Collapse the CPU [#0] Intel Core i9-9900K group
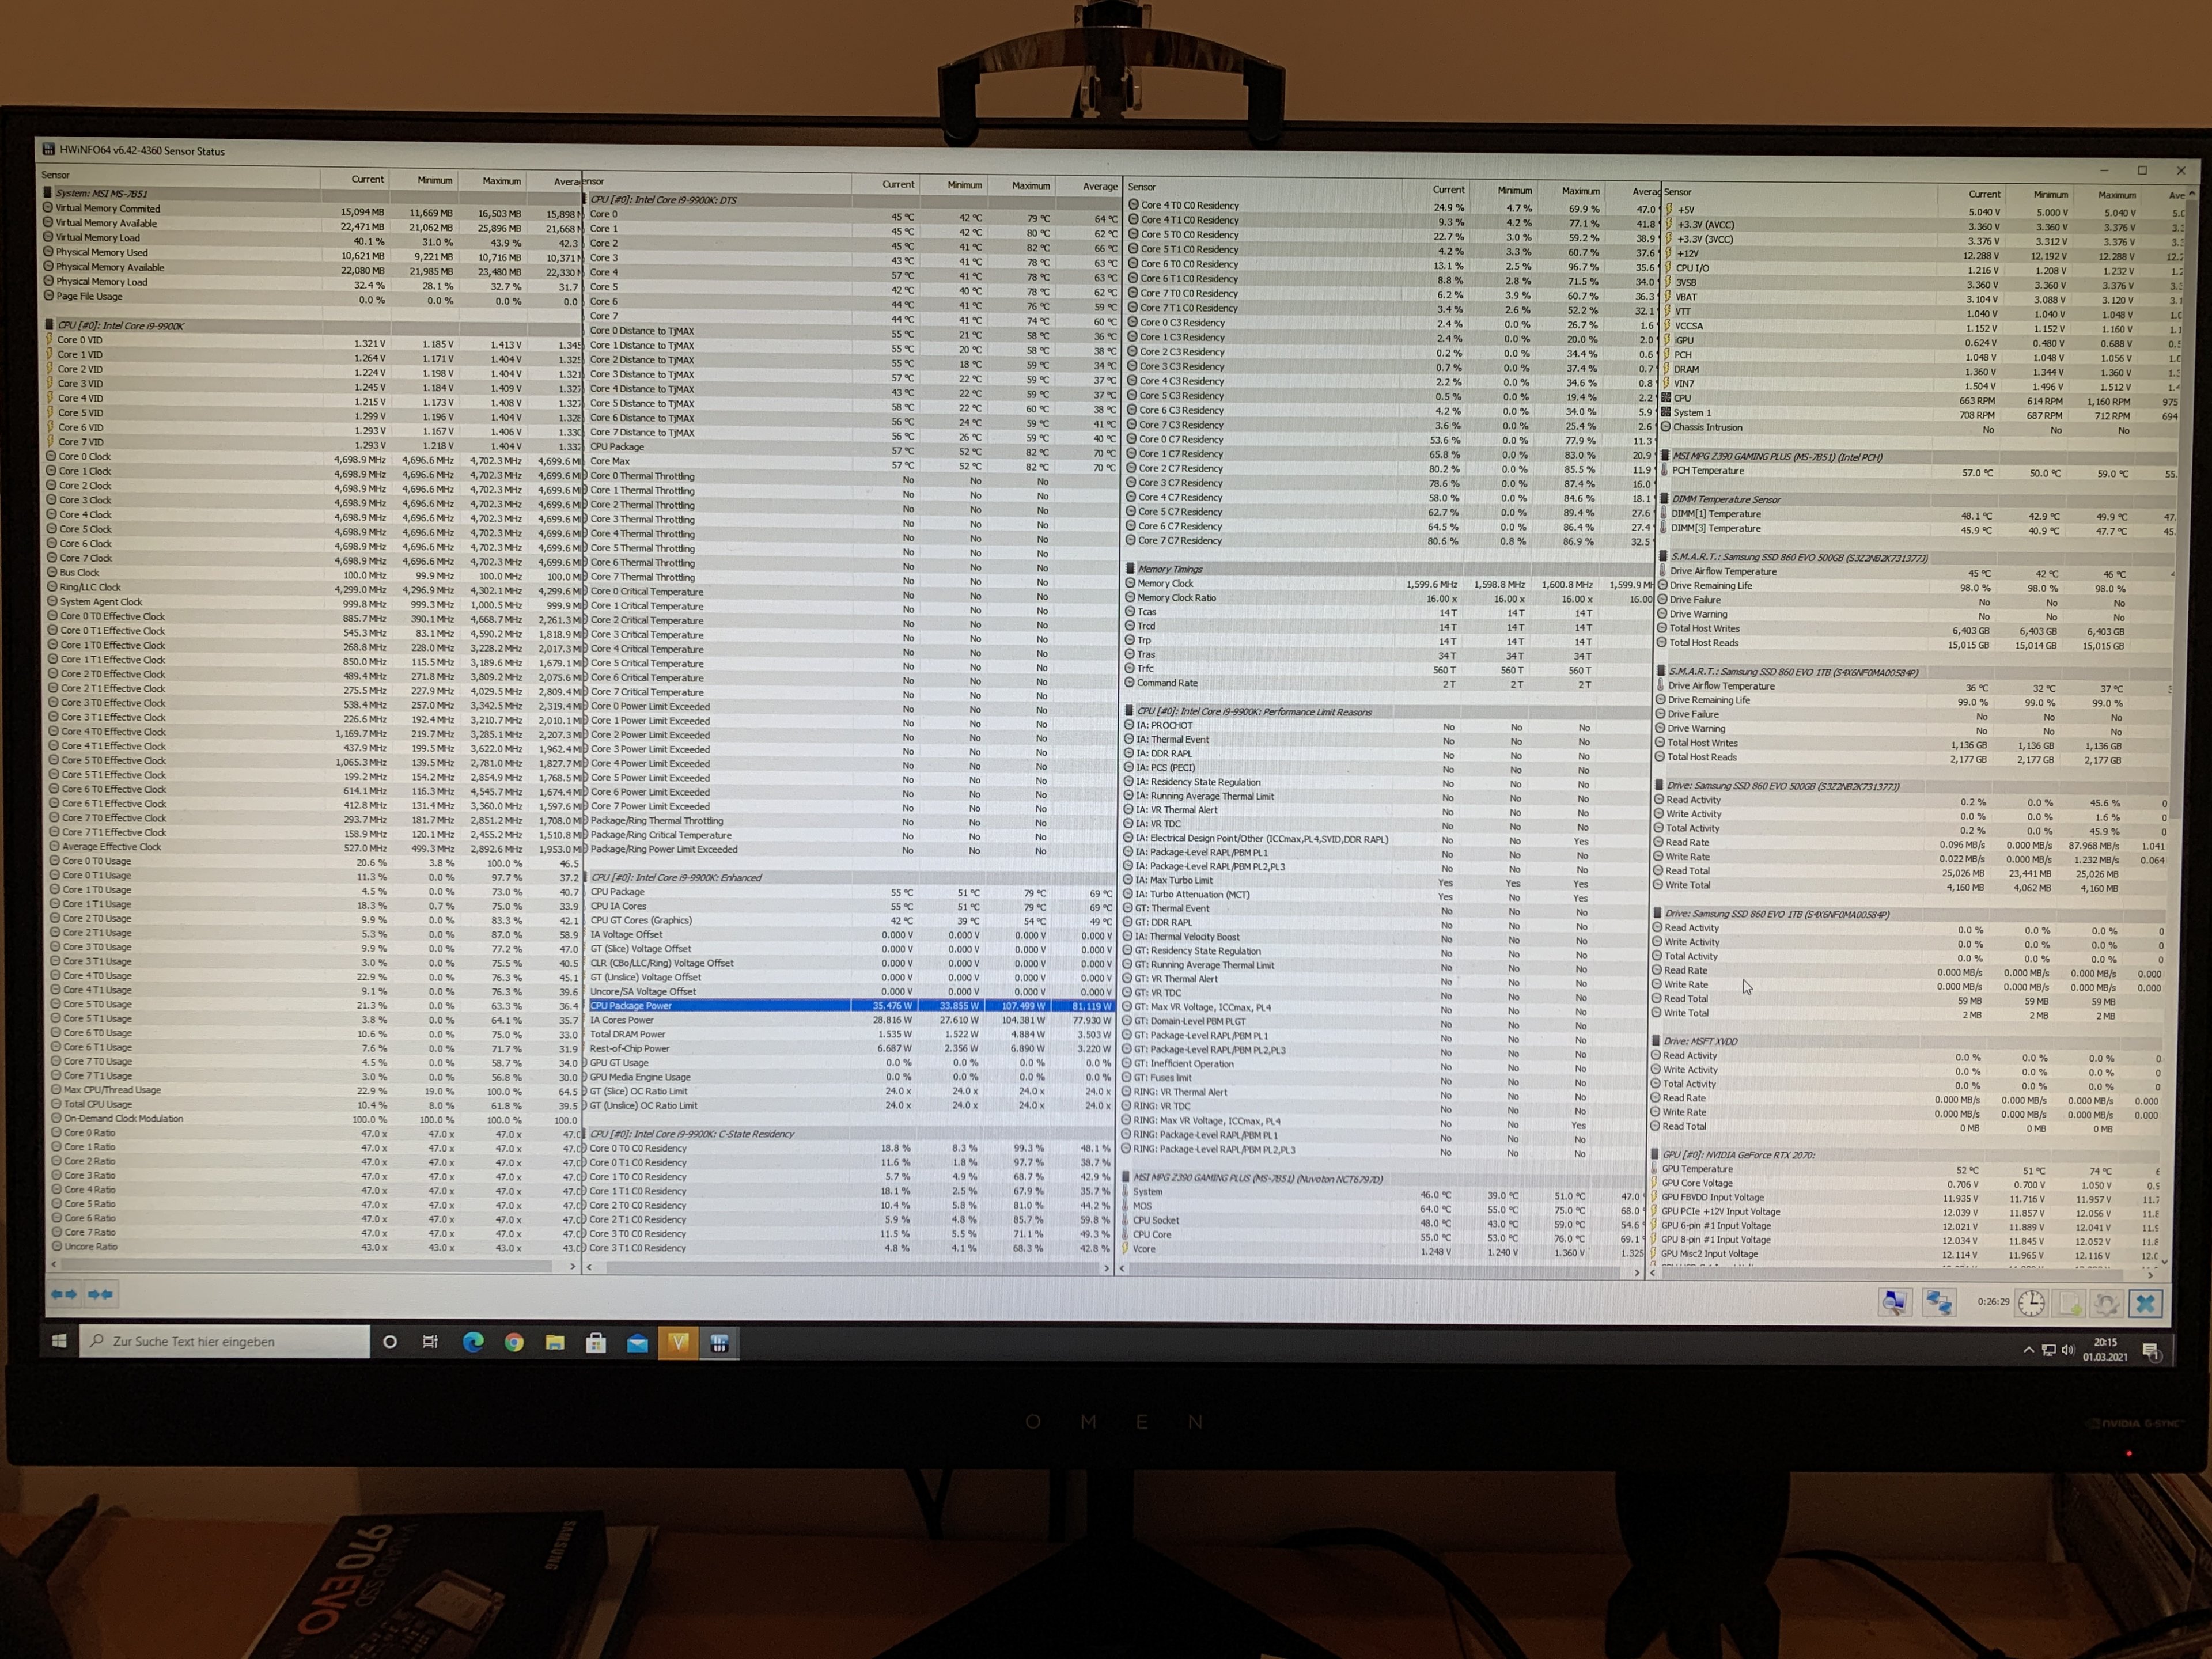 pyautogui.click(x=120, y=325)
